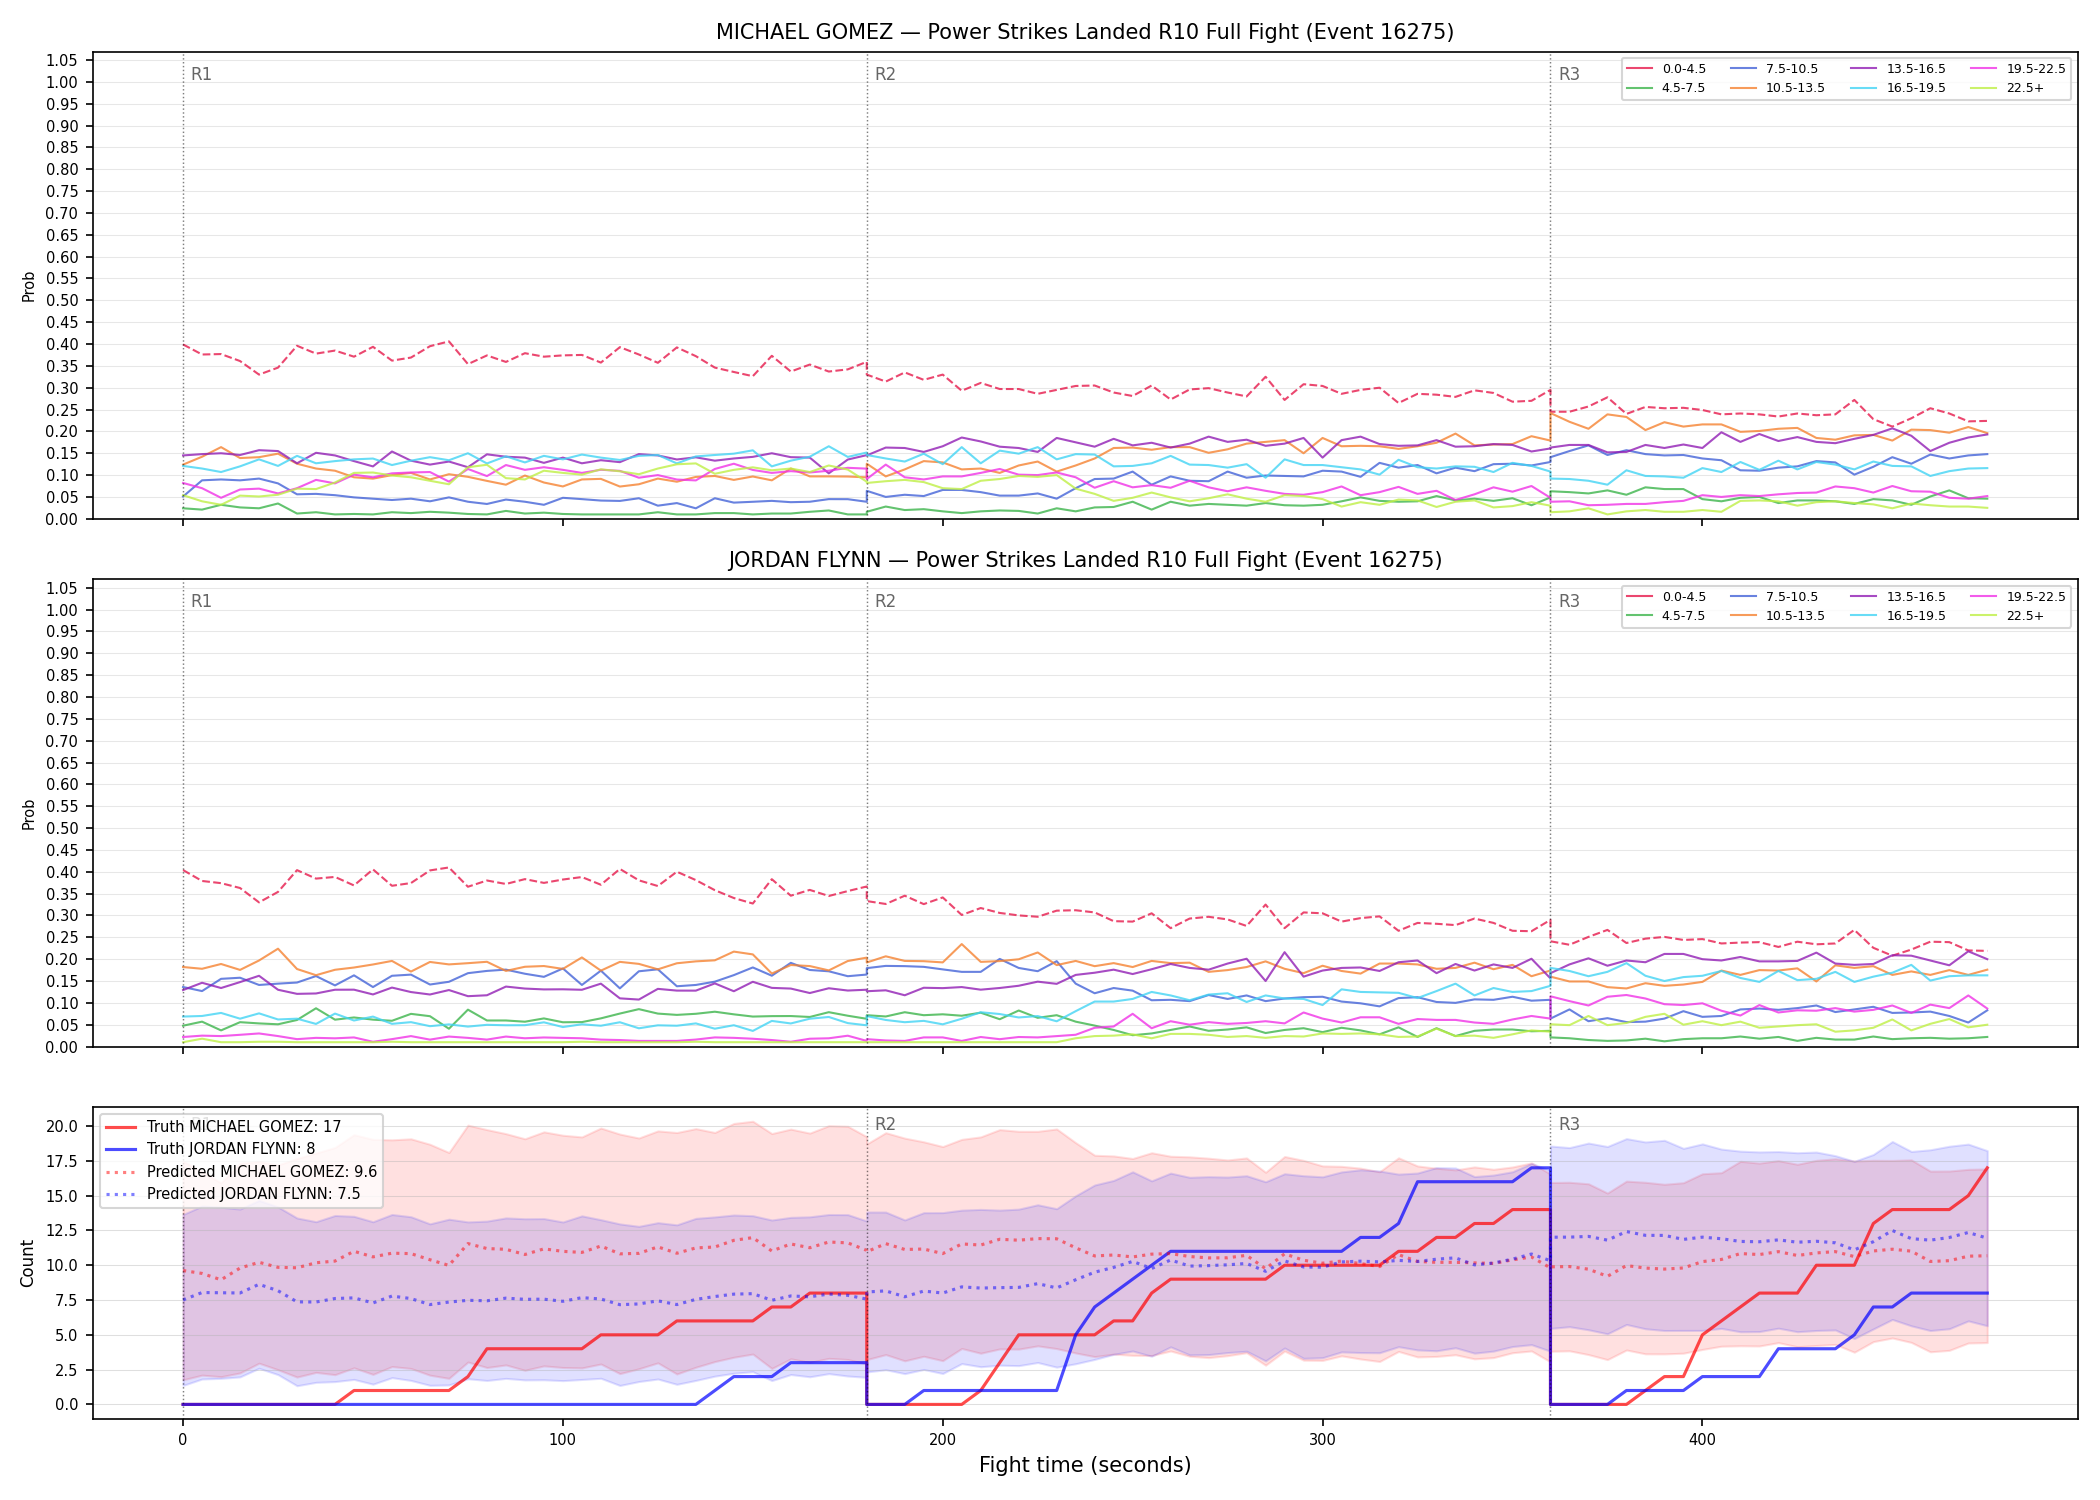This screenshot has width=2100, height=1500.
Task: Click the 'Fight time (seconds)' axis label
Action: pos(1085,1465)
